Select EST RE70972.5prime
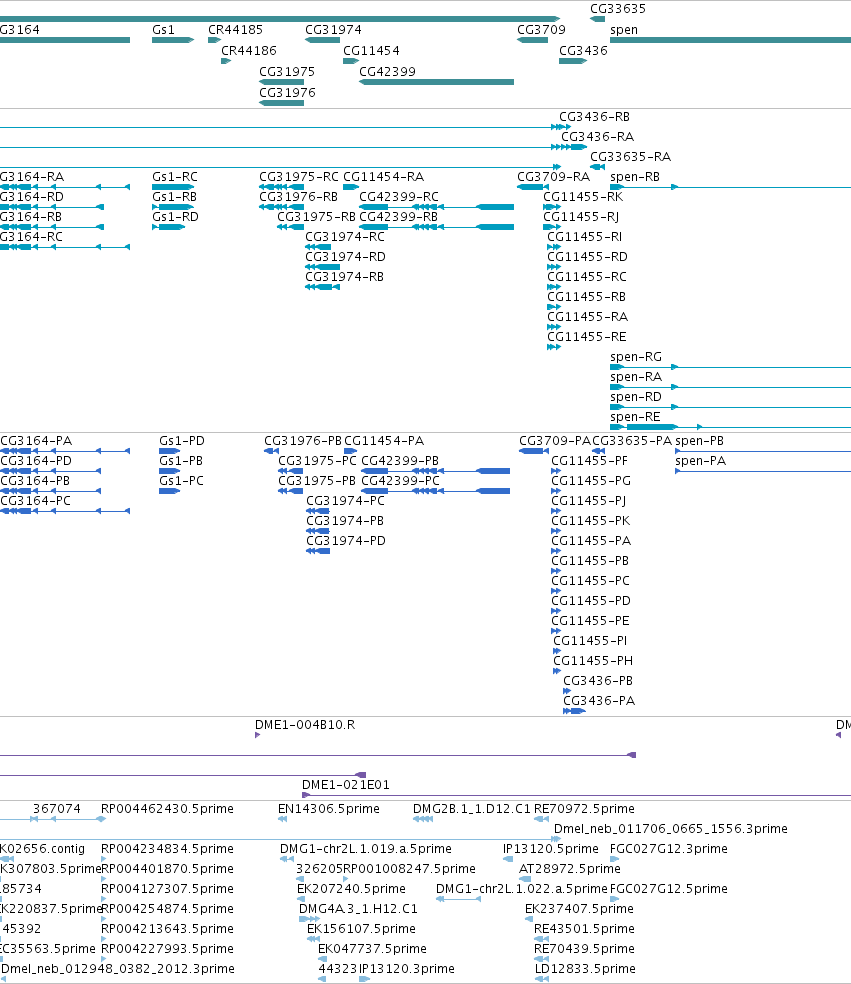The width and height of the screenshot is (851, 984). [584, 809]
